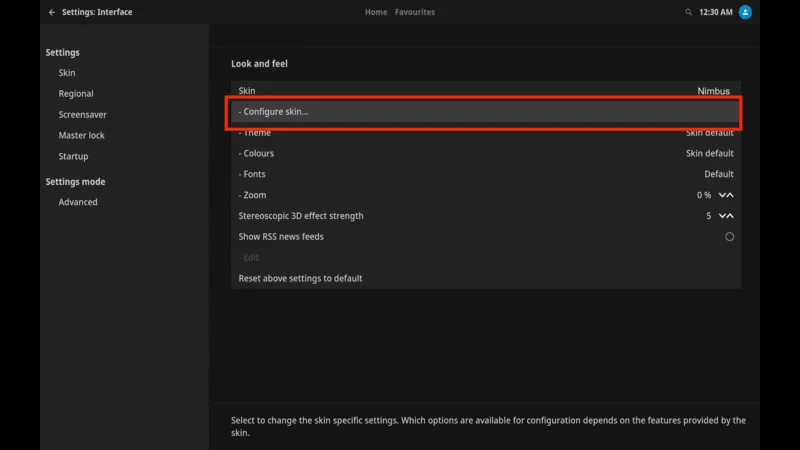Click the back arrow icon beside Settings: Interface

(x=52, y=12)
